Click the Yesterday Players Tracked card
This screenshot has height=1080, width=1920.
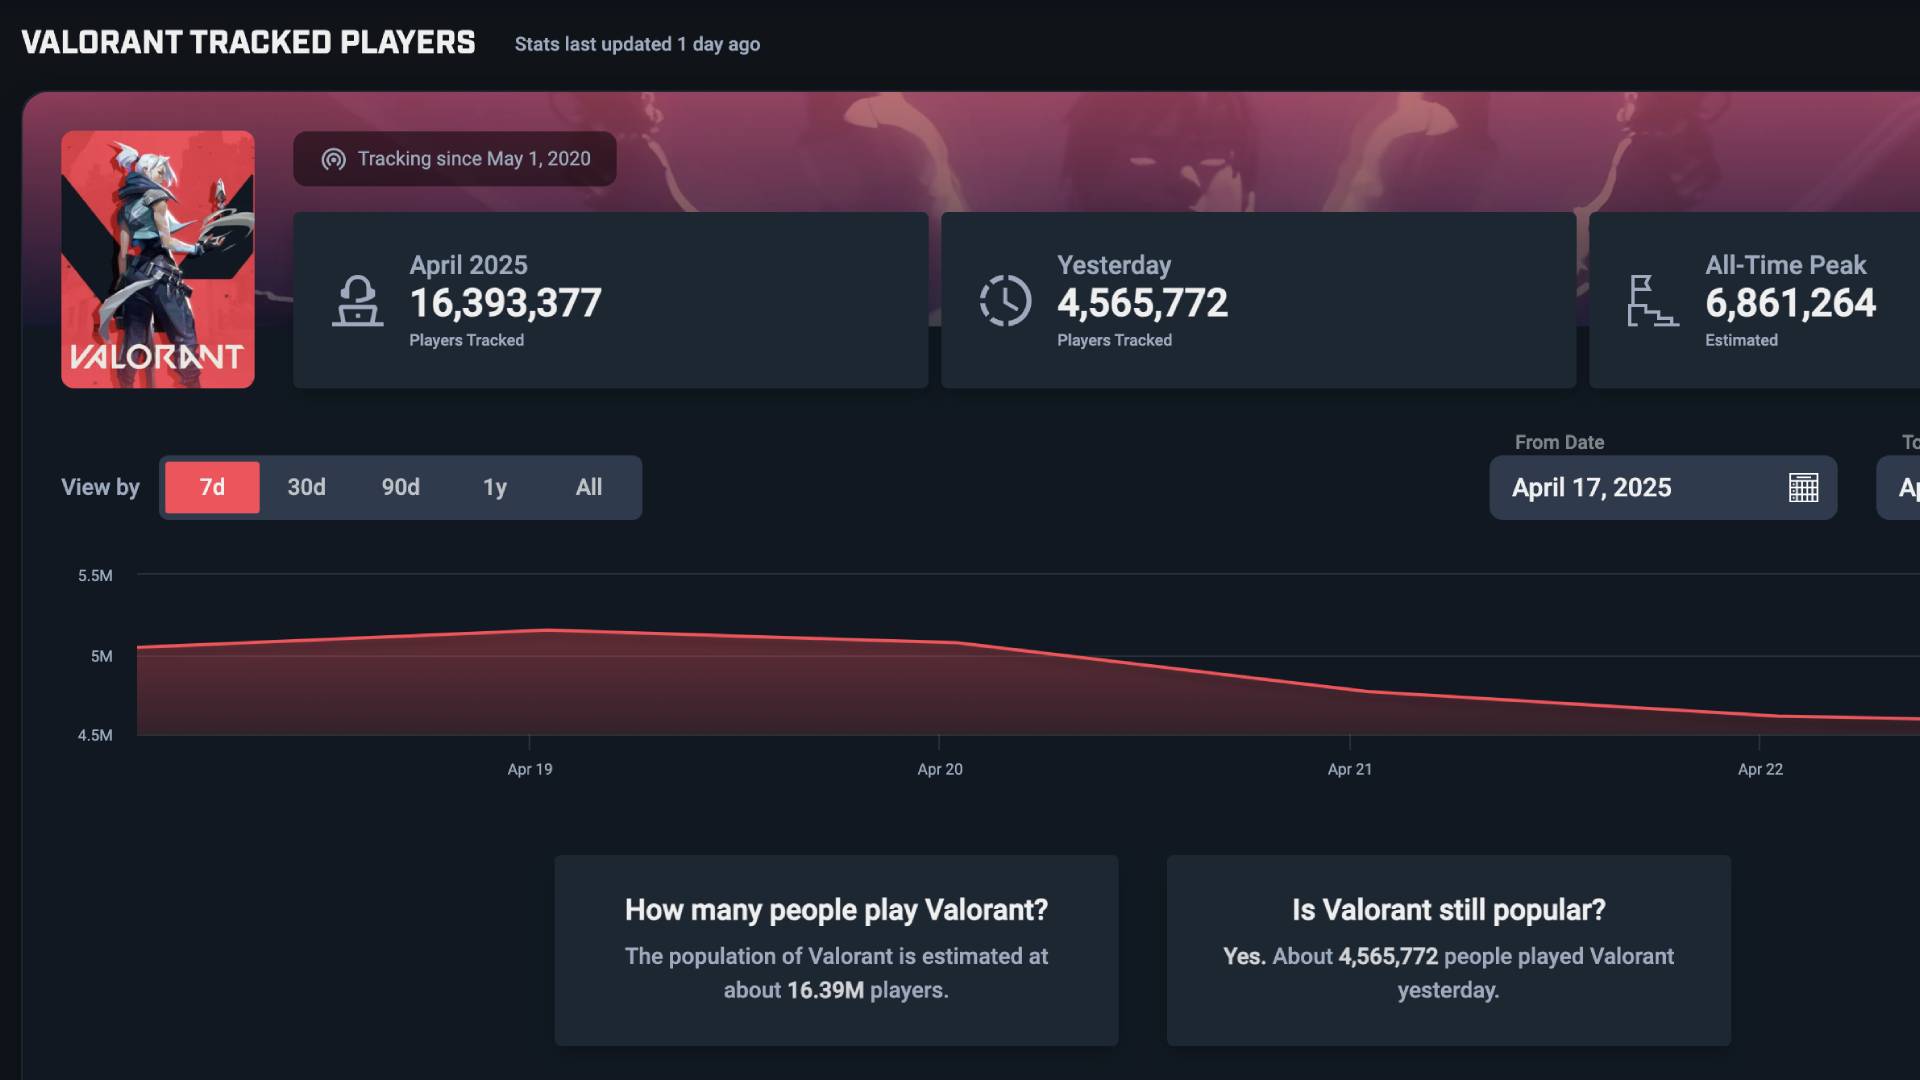click(x=1257, y=300)
